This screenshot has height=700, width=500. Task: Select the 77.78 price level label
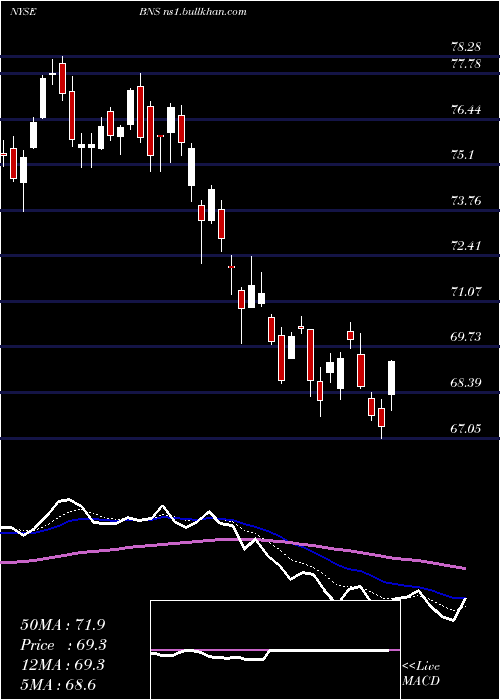[467, 64]
